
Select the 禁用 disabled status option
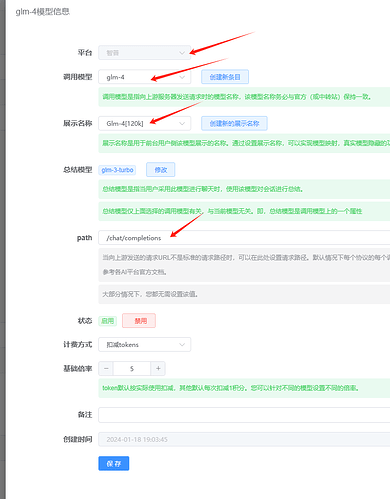point(139,321)
